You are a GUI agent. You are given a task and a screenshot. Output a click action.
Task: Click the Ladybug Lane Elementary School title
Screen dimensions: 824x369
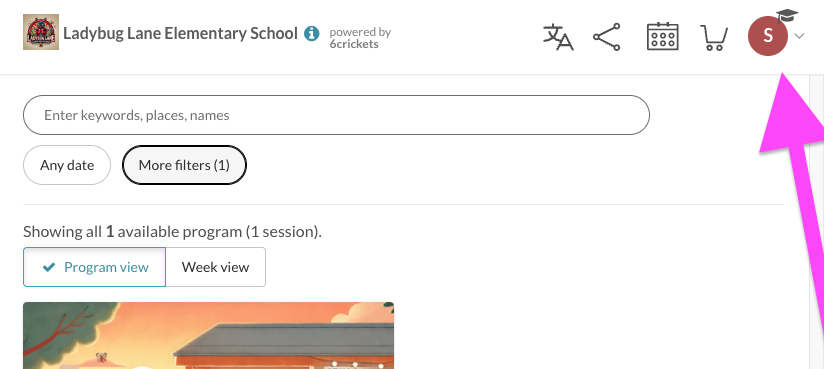click(x=180, y=34)
